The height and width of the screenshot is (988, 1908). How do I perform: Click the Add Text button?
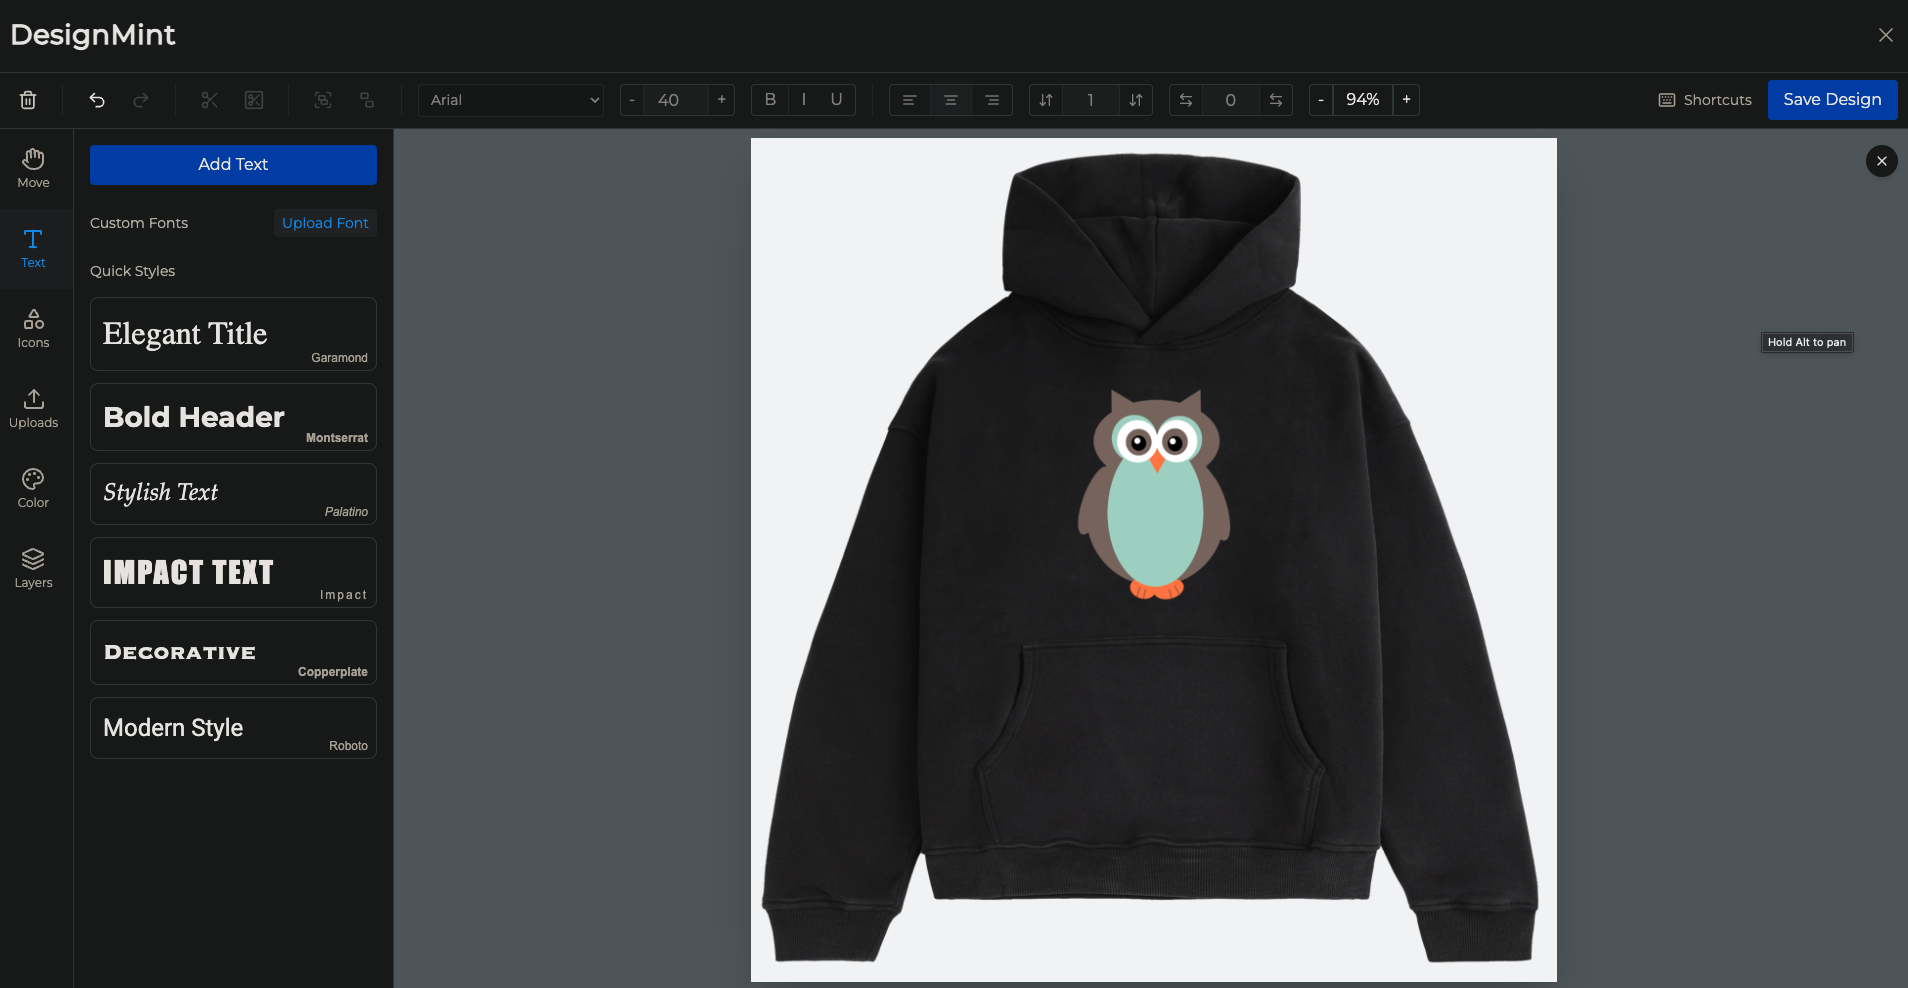tap(233, 165)
